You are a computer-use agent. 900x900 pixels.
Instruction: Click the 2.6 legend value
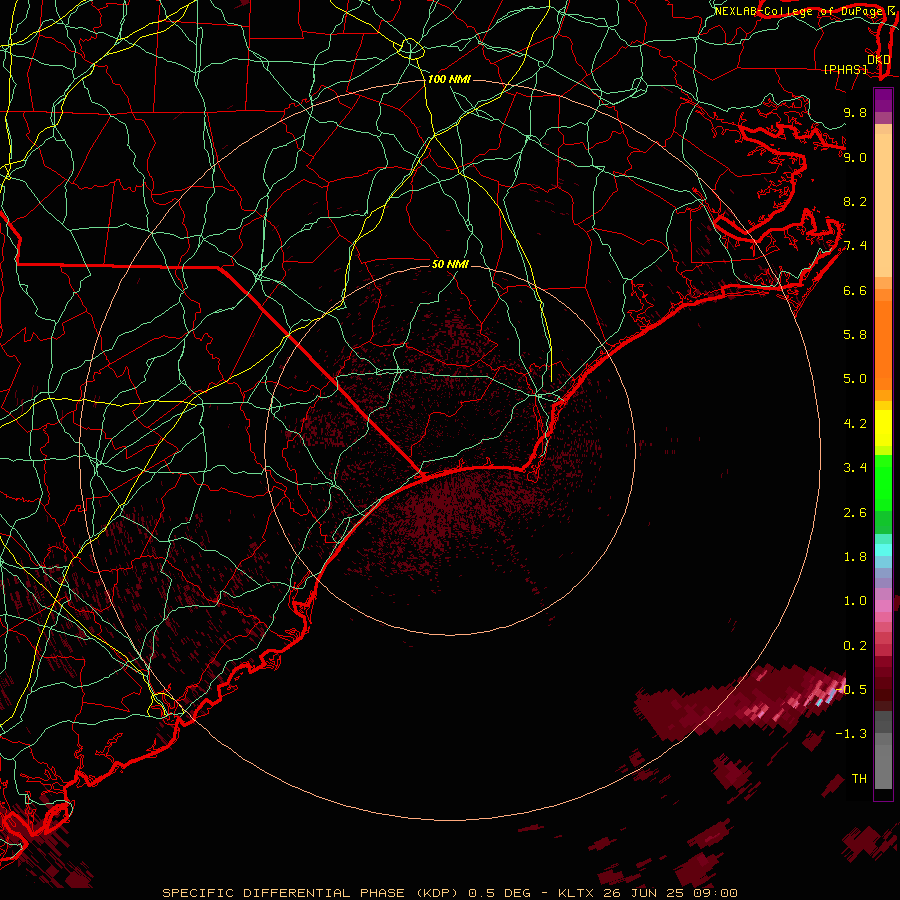pyautogui.click(x=855, y=512)
